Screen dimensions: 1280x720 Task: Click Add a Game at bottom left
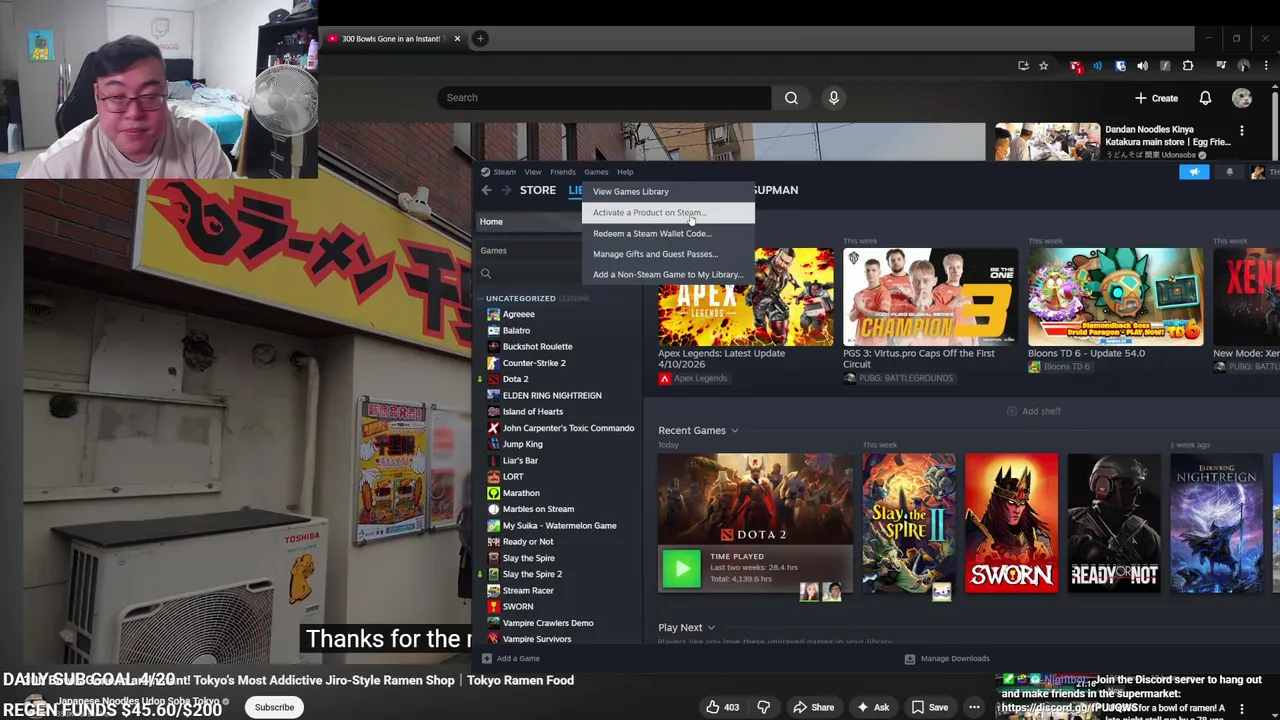[x=511, y=658]
